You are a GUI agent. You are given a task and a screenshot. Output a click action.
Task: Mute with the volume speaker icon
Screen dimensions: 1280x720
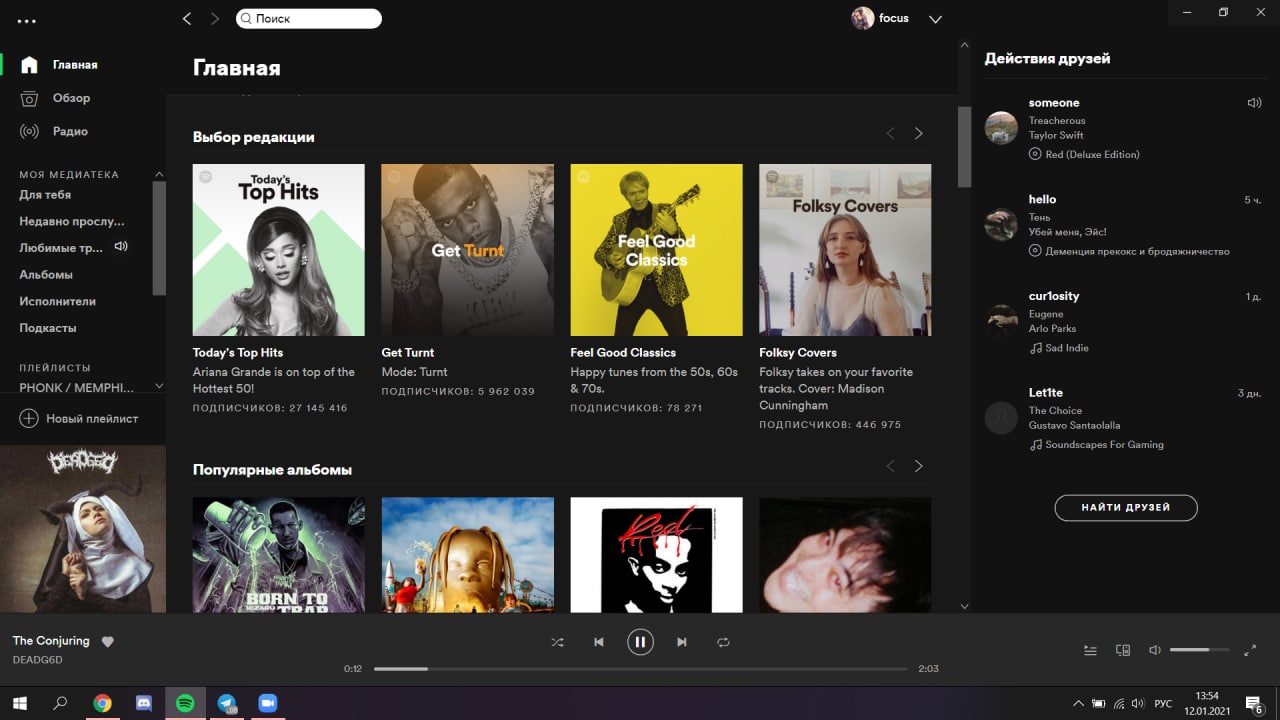pyautogui.click(x=1154, y=650)
